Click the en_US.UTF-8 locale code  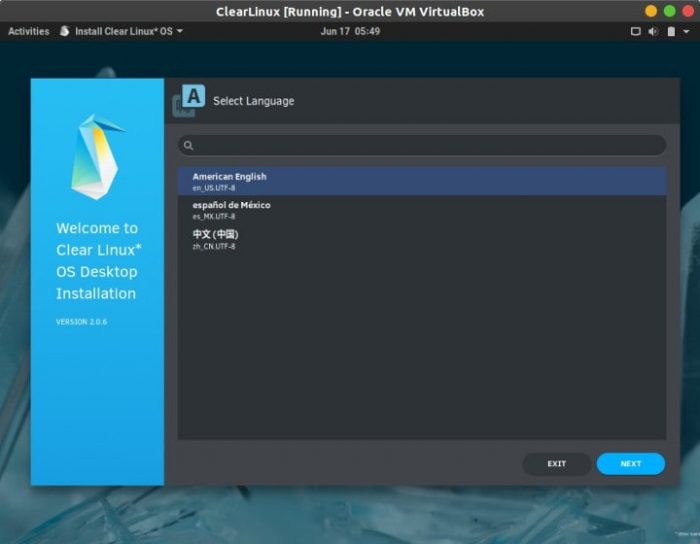pos(214,188)
